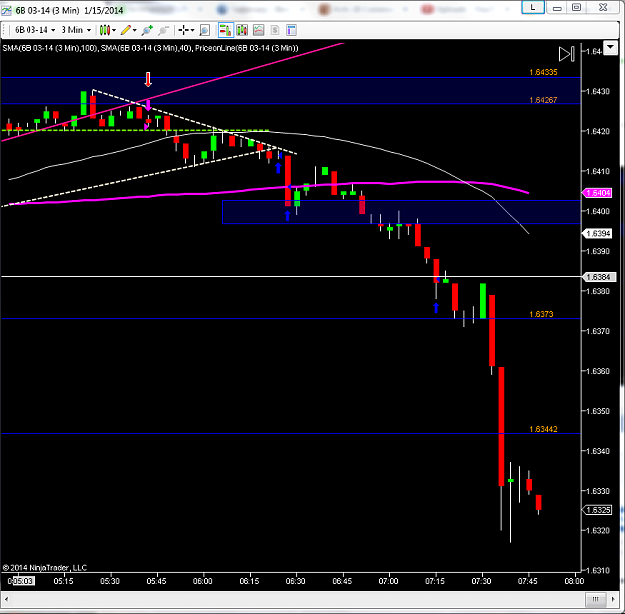Click the SMA indicator label text
The image size is (625, 614).
click(x=150, y=48)
